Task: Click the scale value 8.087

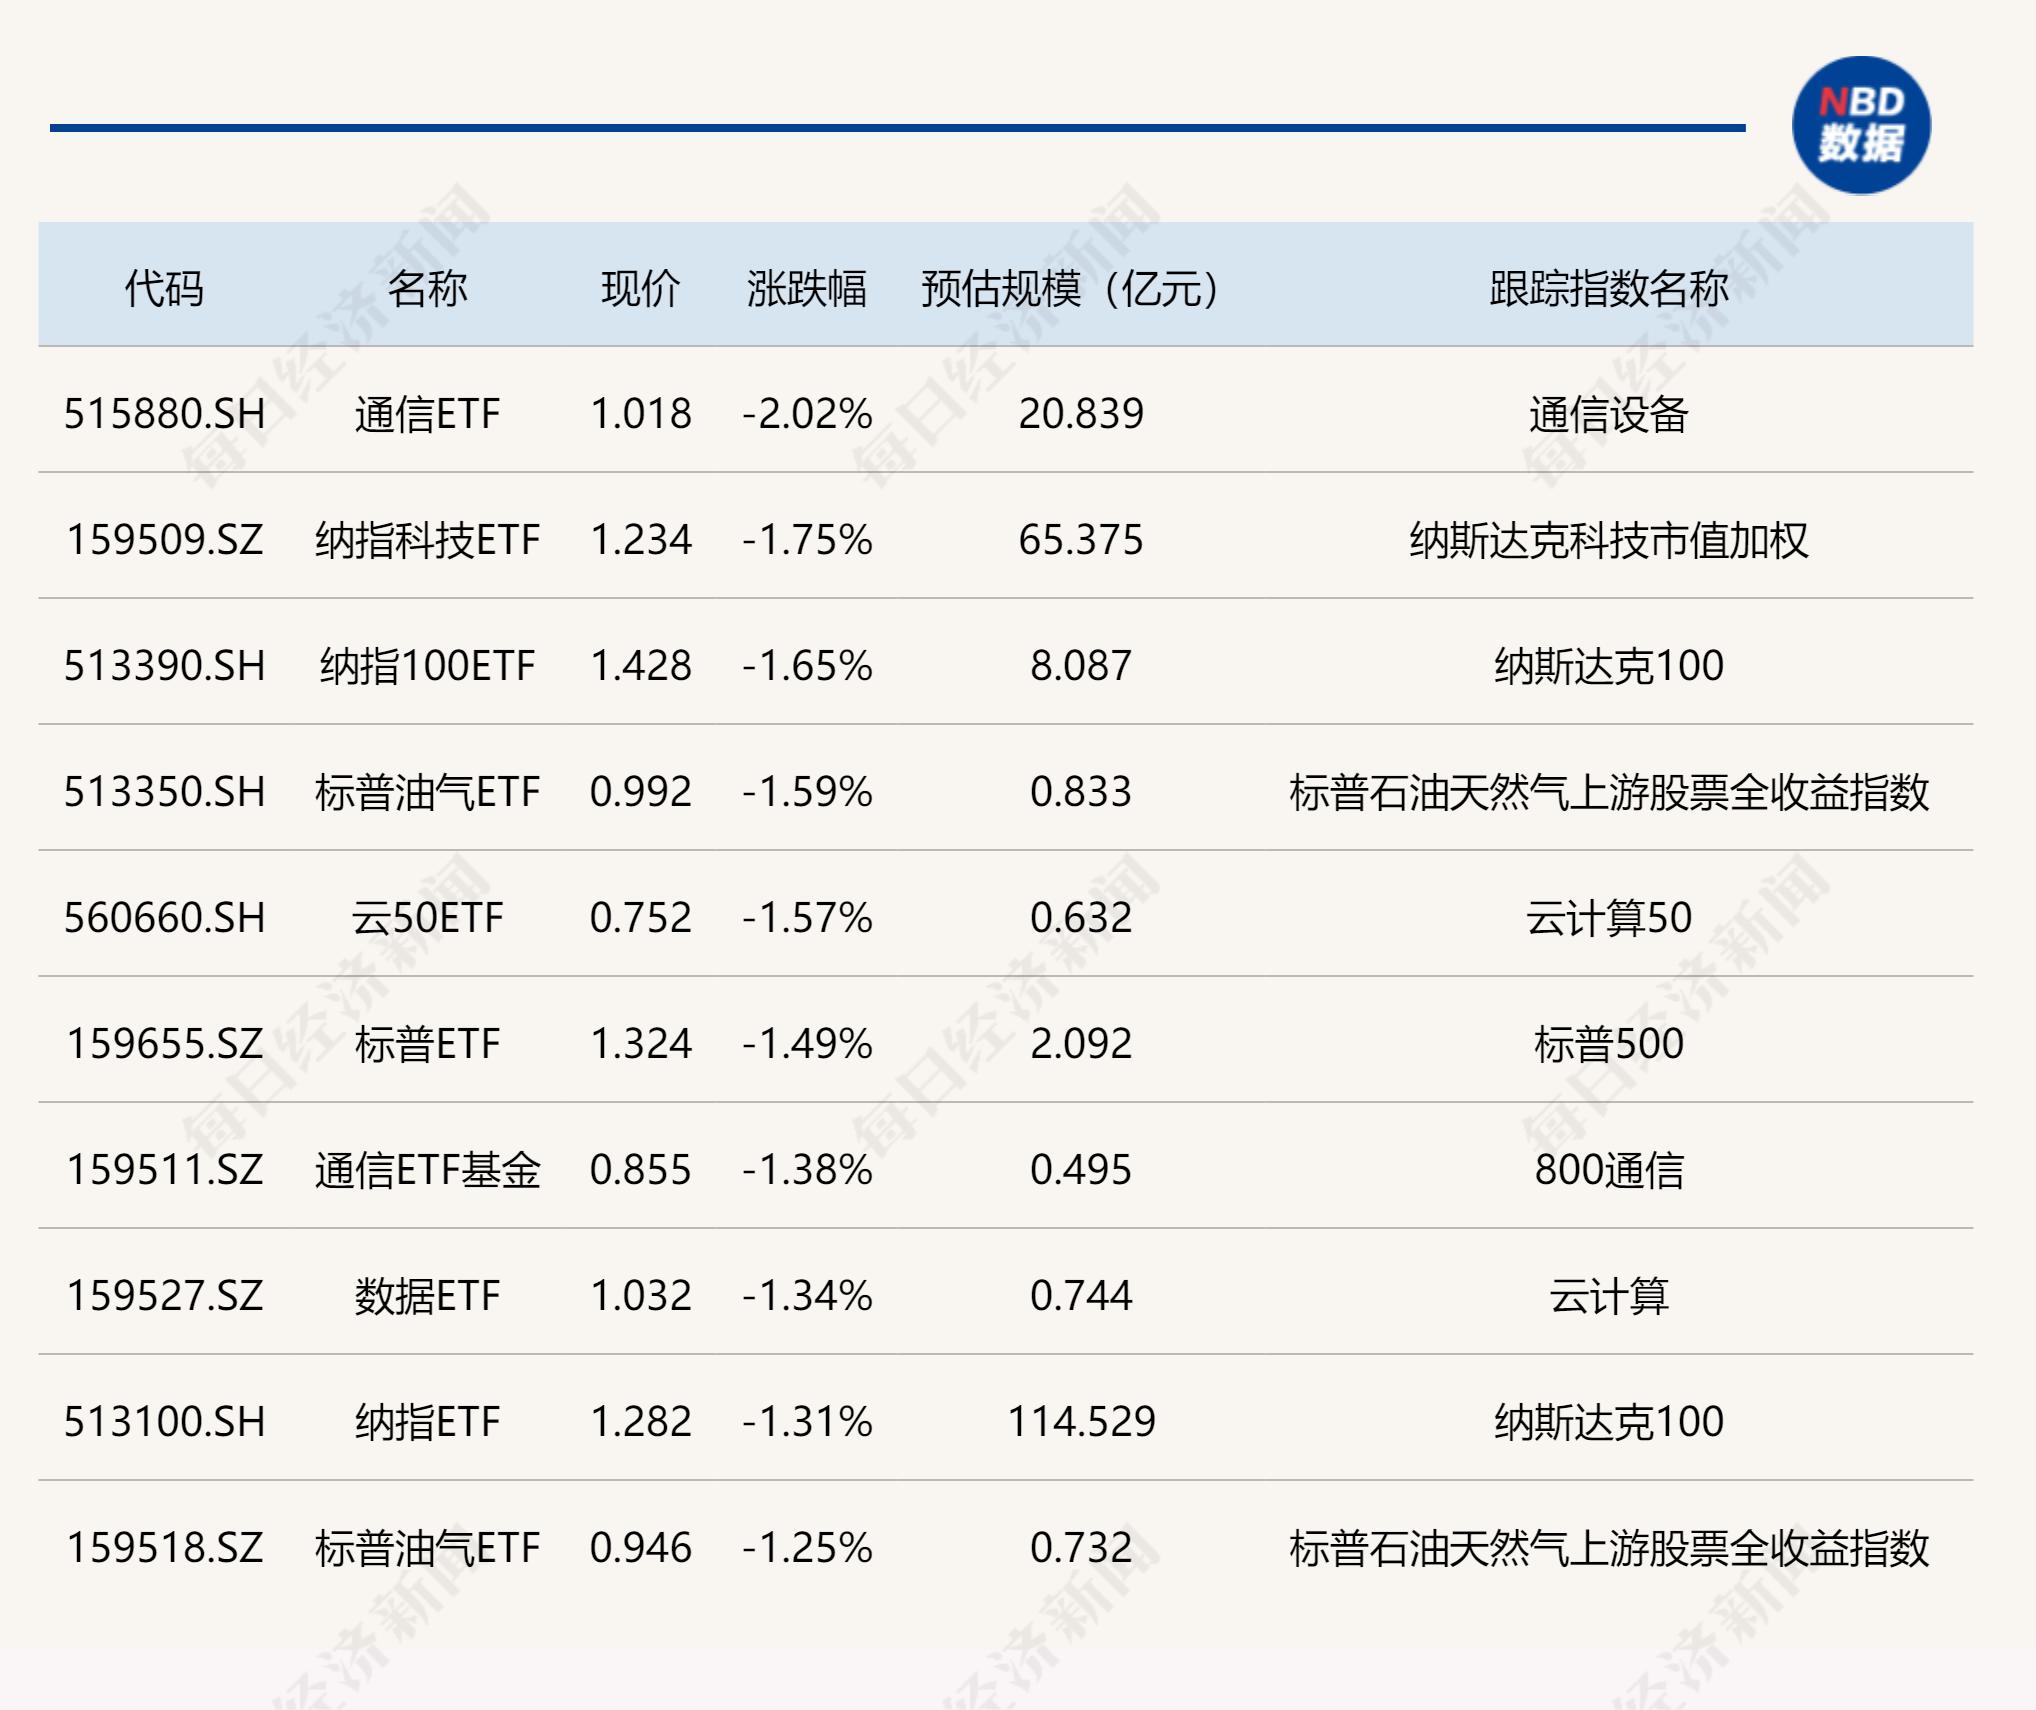Action: tap(1081, 666)
